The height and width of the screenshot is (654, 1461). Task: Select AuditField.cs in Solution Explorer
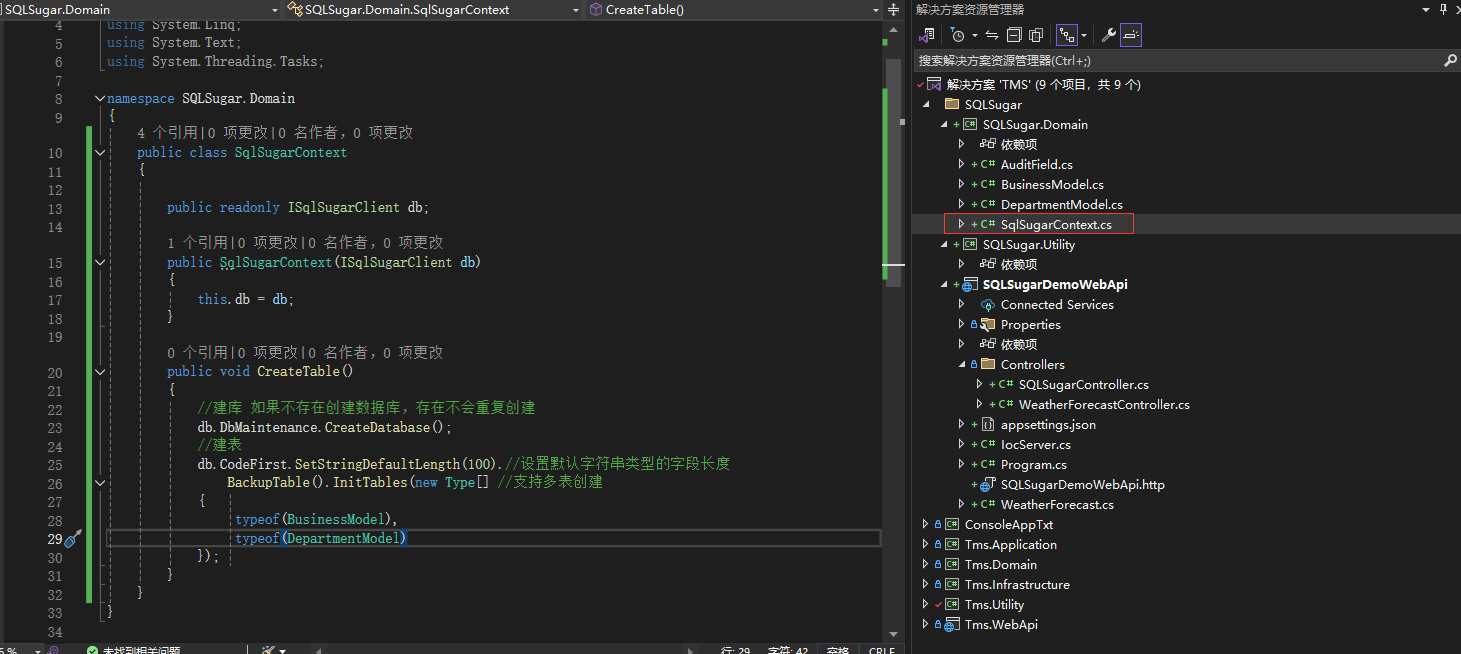(x=1036, y=165)
